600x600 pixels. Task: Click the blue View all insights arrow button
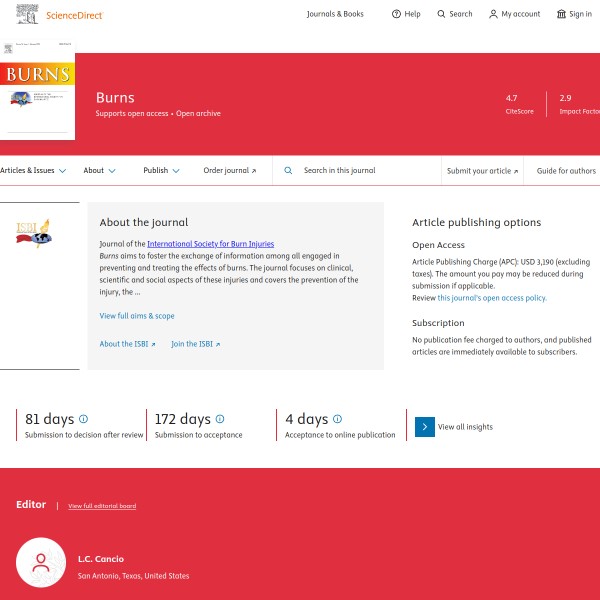click(425, 427)
